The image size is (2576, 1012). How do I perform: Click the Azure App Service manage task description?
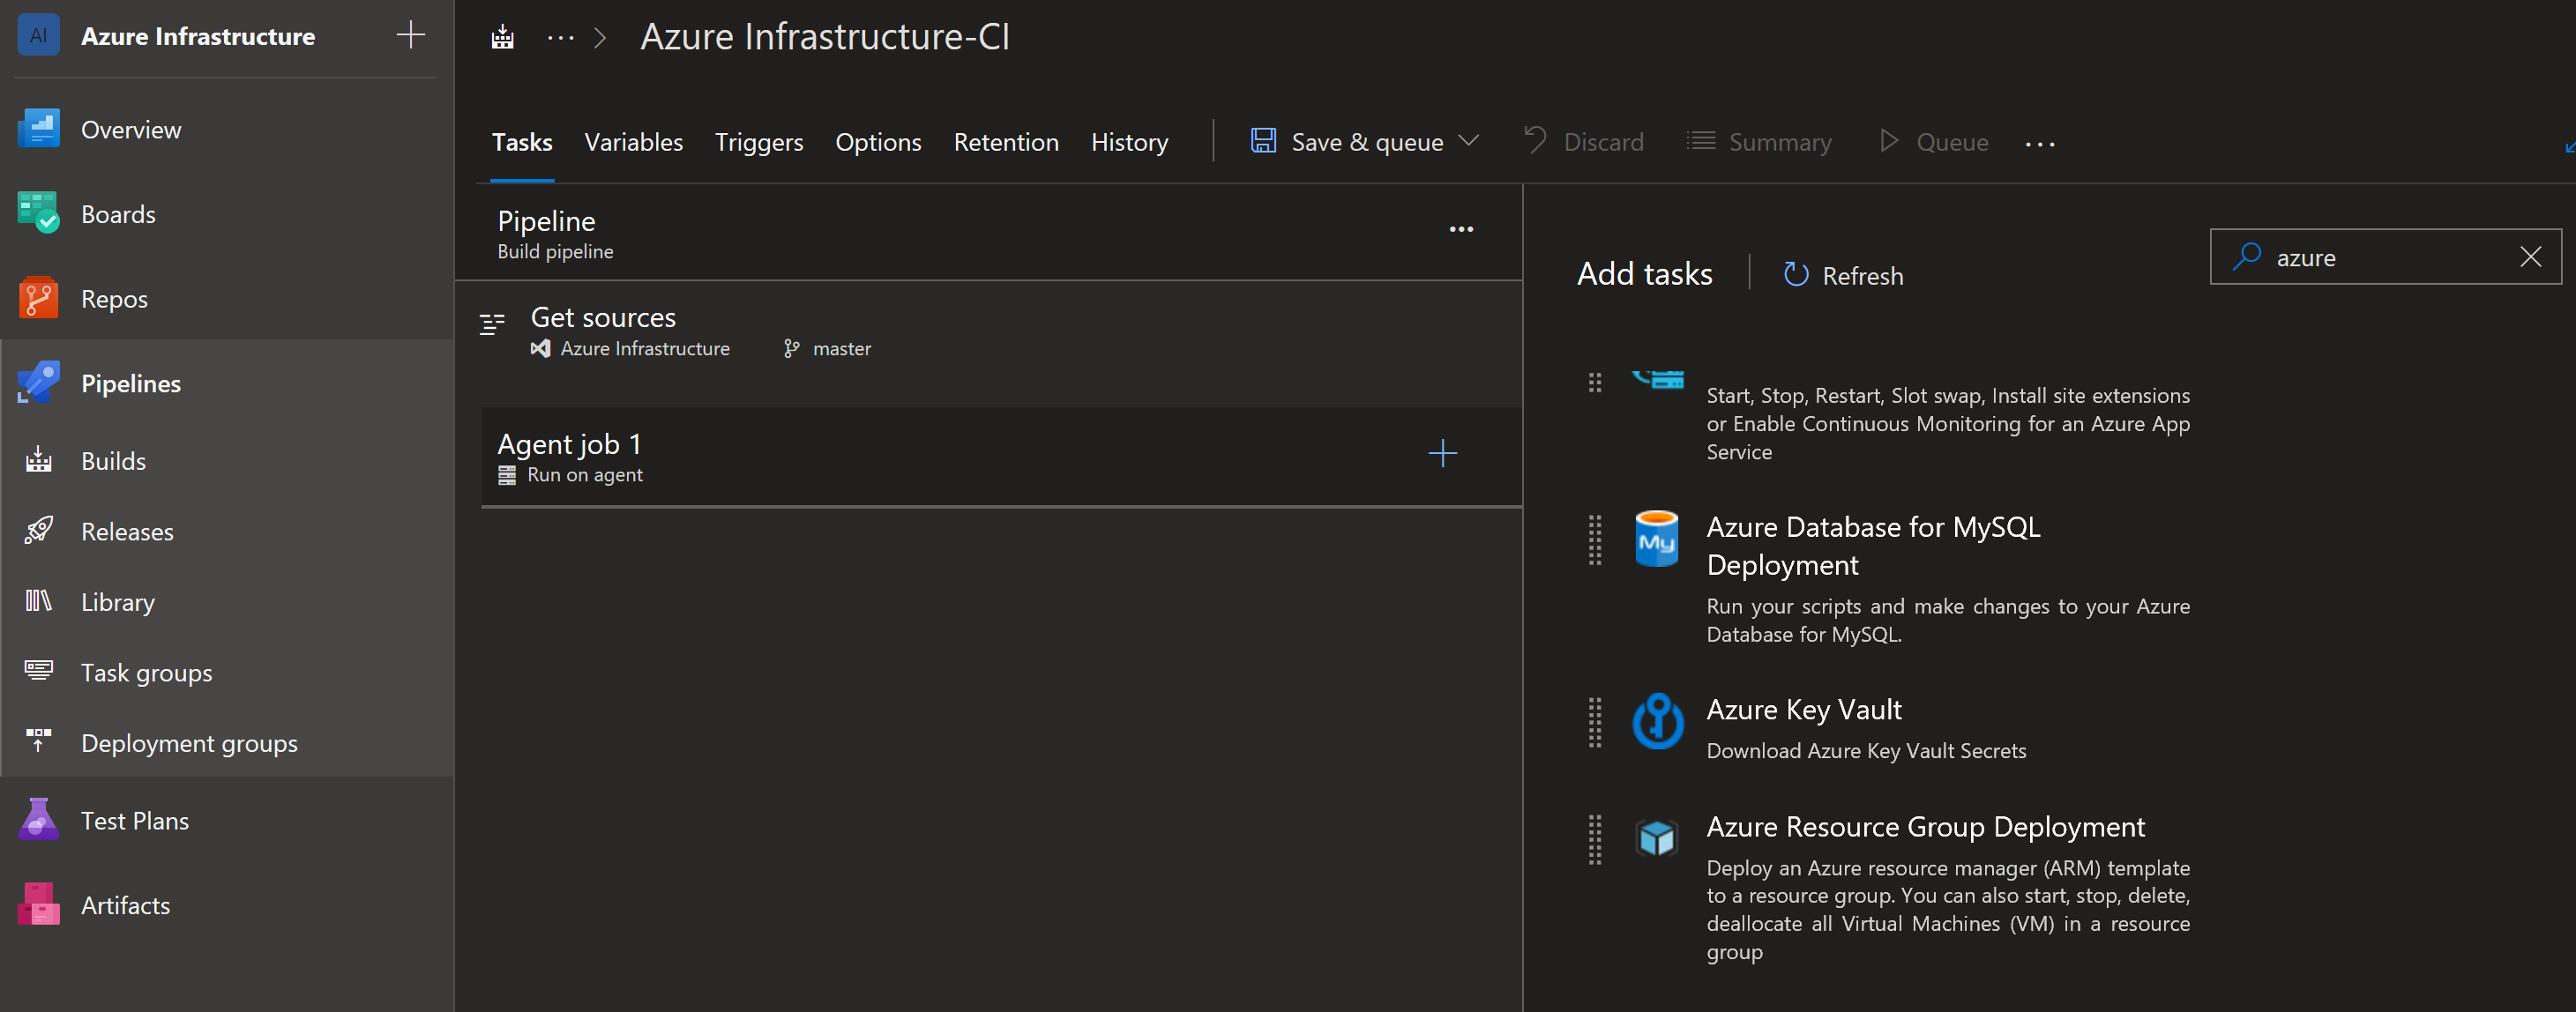pyautogui.click(x=1947, y=423)
